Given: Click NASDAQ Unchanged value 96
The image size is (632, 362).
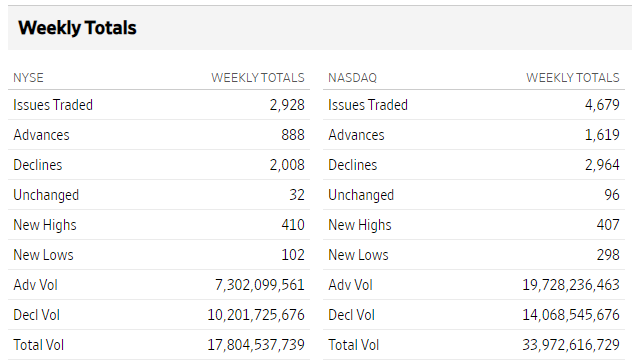Looking at the screenshot, I should pos(612,195).
